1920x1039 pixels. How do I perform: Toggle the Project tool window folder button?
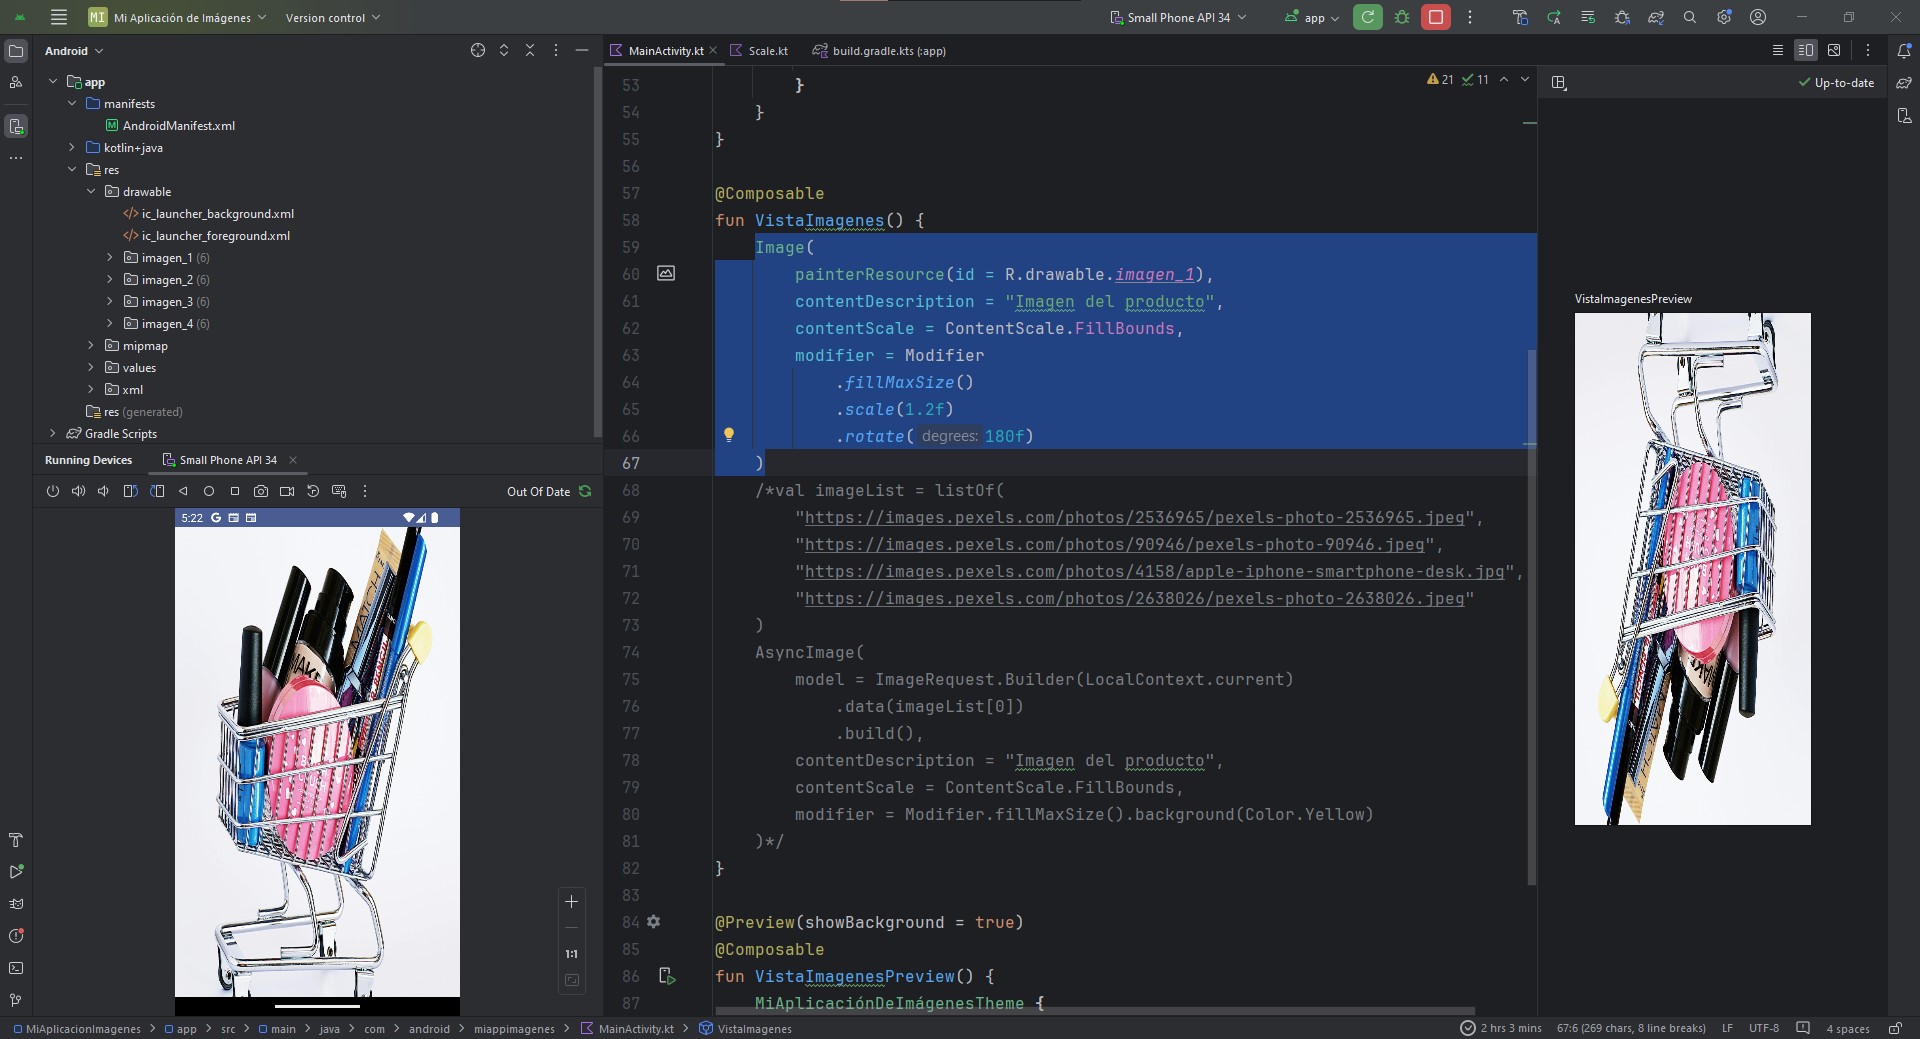pos(16,51)
